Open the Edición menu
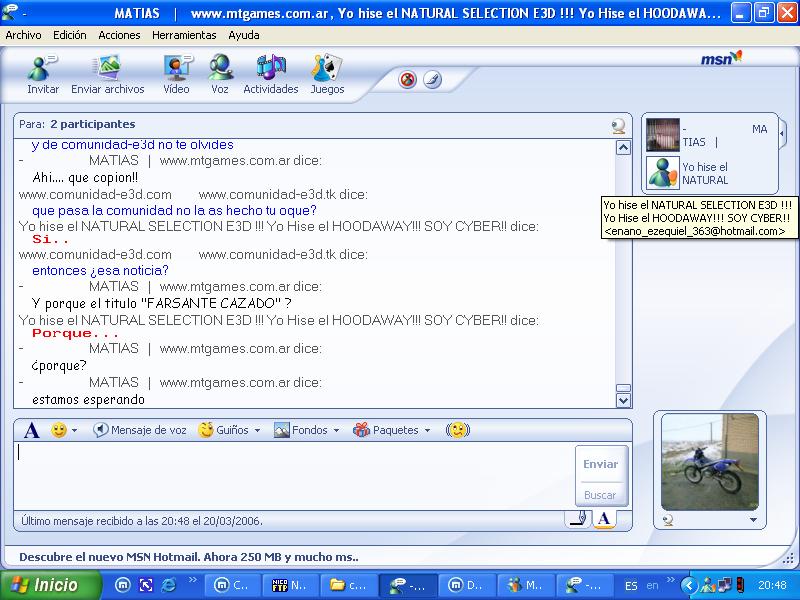800x600 pixels. [x=70, y=35]
